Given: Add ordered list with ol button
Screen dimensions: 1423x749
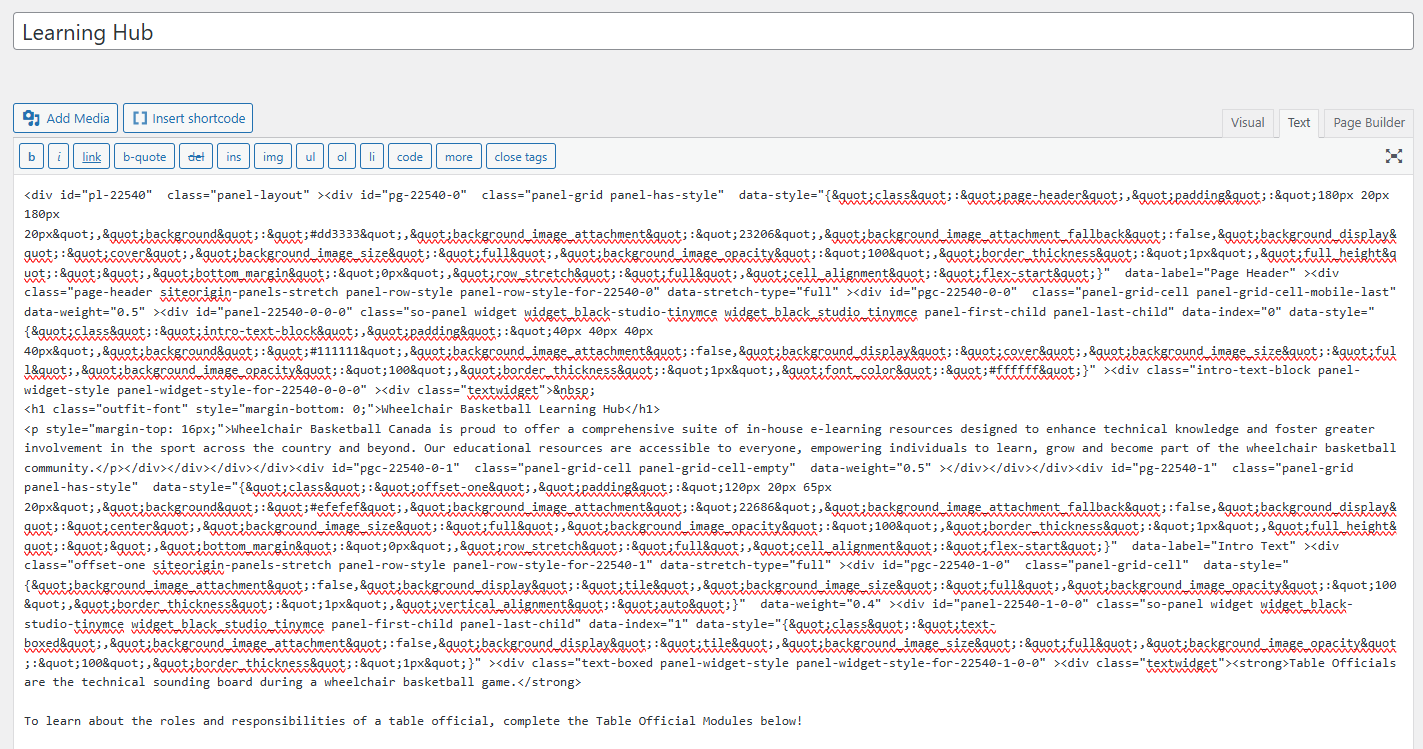Looking at the screenshot, I should point(341,157).
